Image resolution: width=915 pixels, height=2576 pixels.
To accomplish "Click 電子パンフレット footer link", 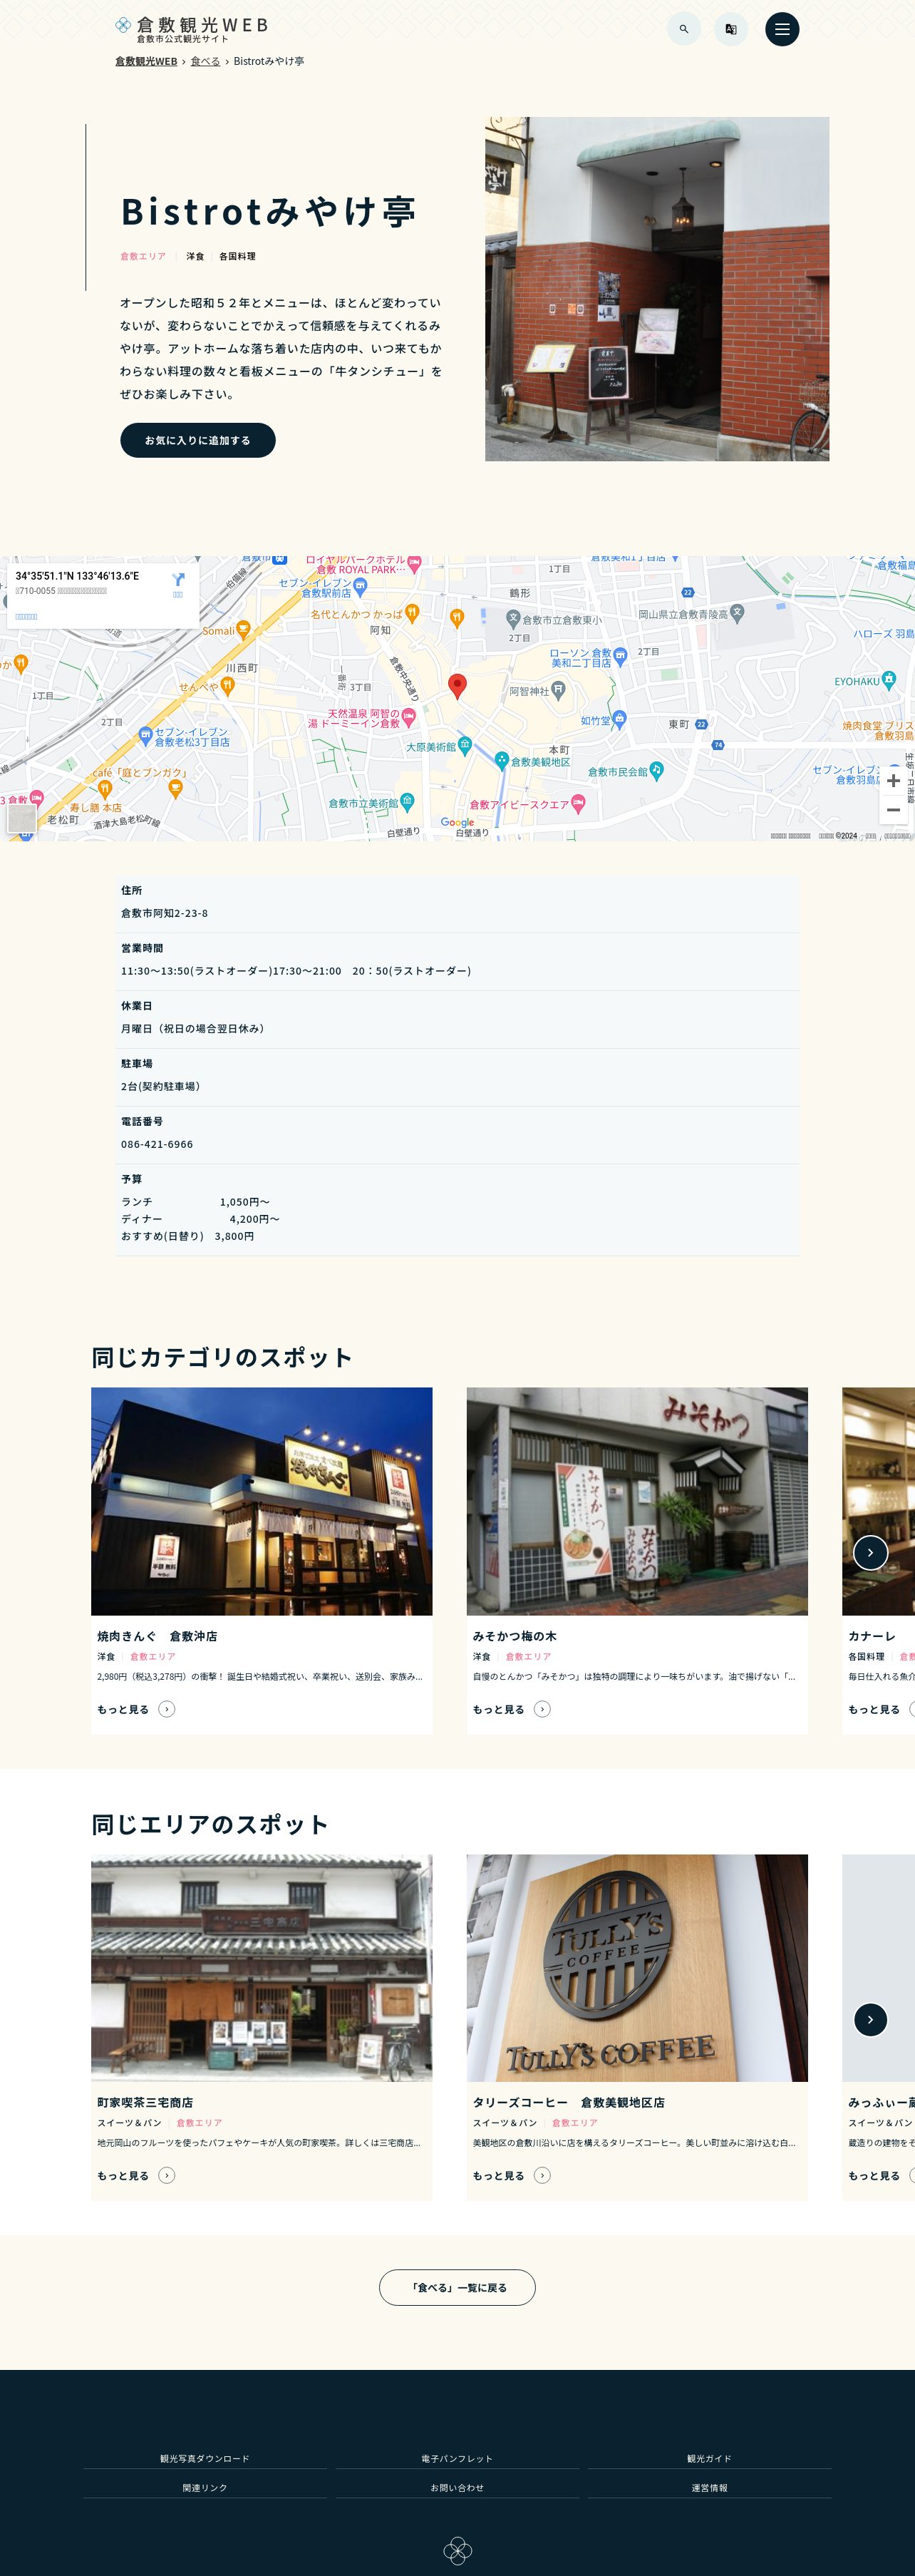I will (x=457, y=2459).
